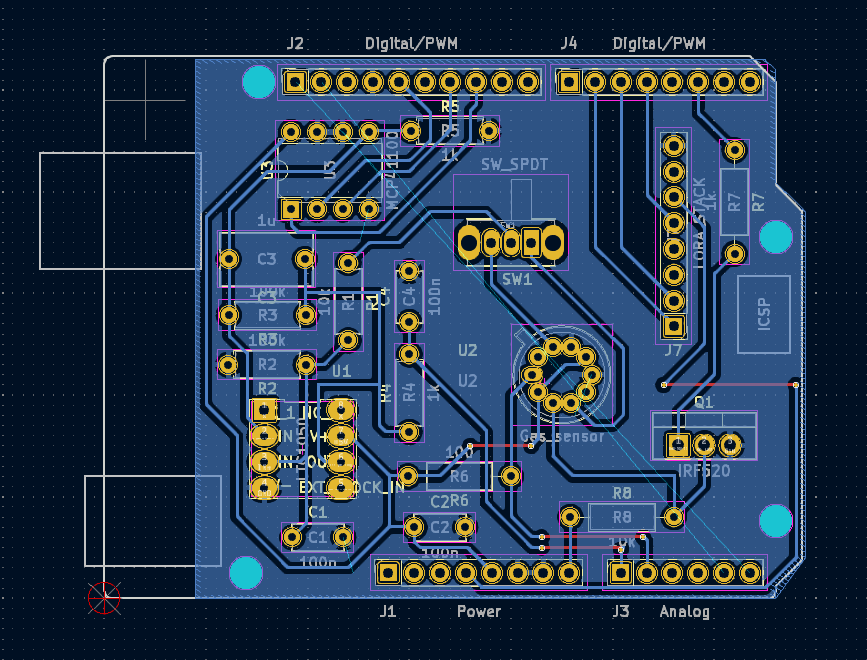Click the square pad of J7 header
Viewport: 867px width, 660px height.
click(673, 326)
